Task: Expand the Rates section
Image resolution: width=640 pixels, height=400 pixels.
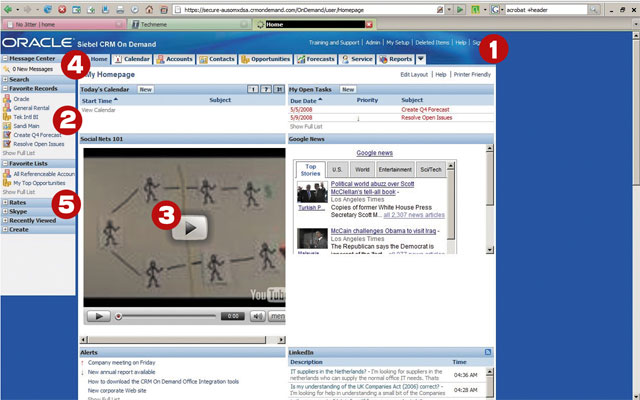Action: click(5, 202)
